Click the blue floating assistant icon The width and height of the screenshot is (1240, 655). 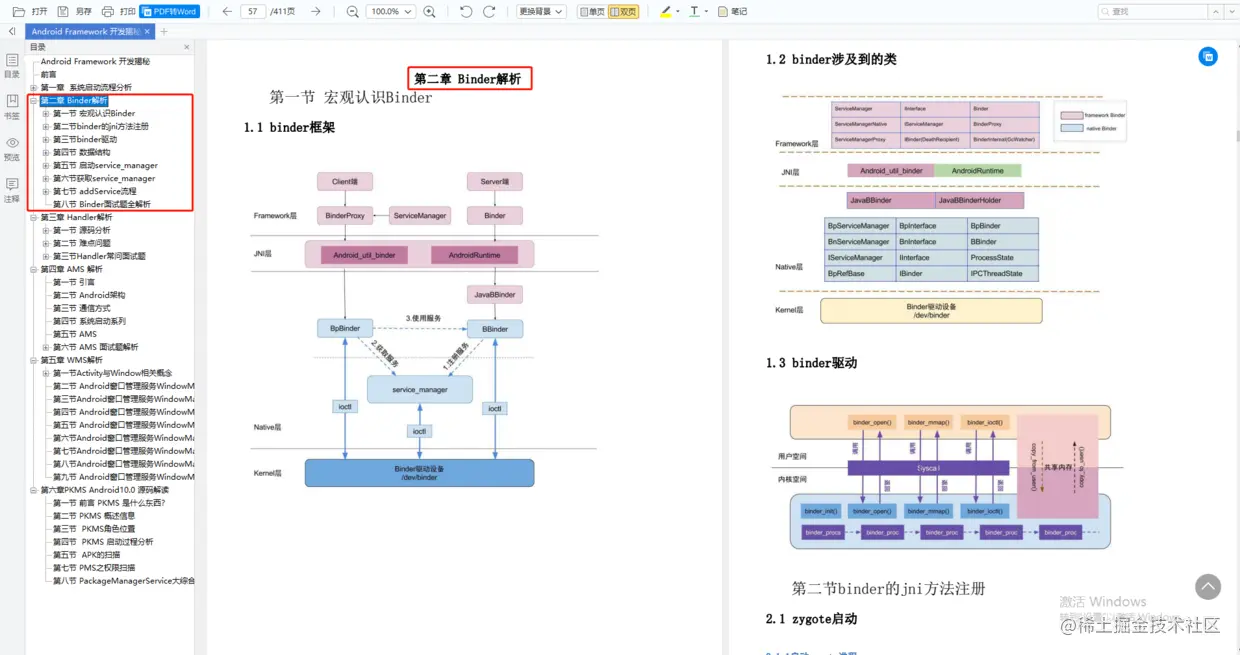point(1208,57)
